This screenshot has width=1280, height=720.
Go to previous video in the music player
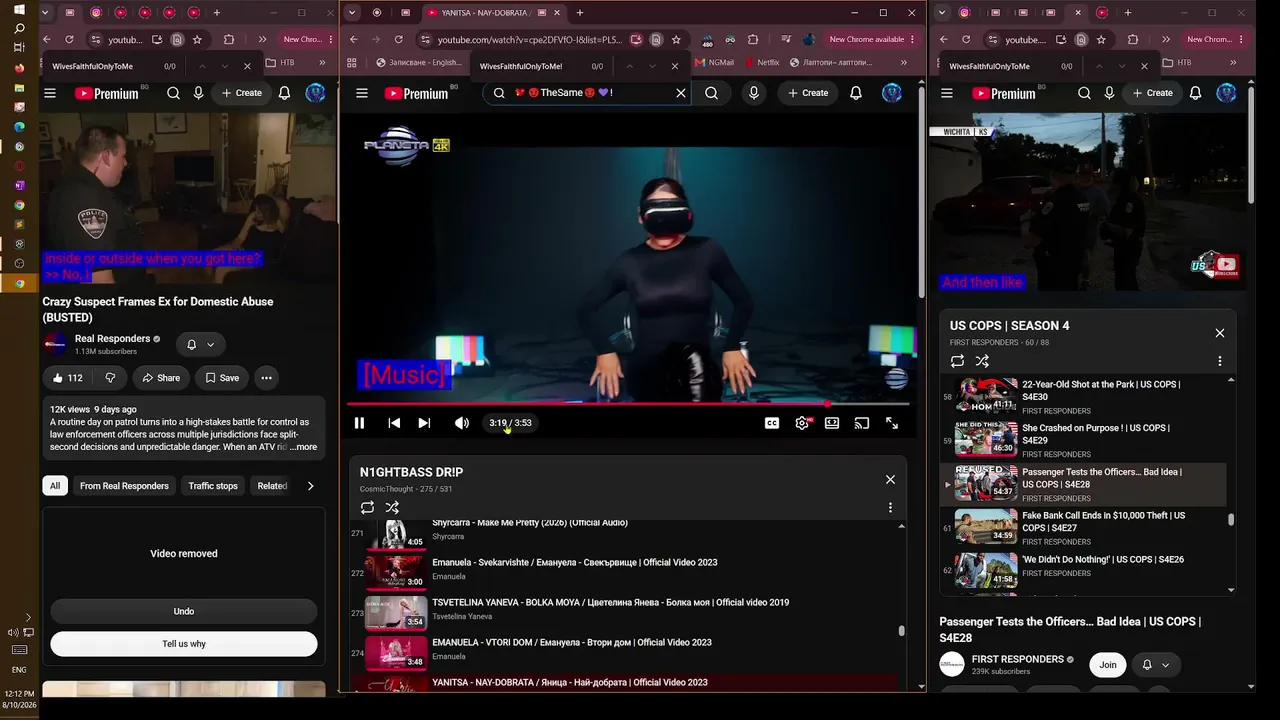pyautogui.click(x=394, y=423)
